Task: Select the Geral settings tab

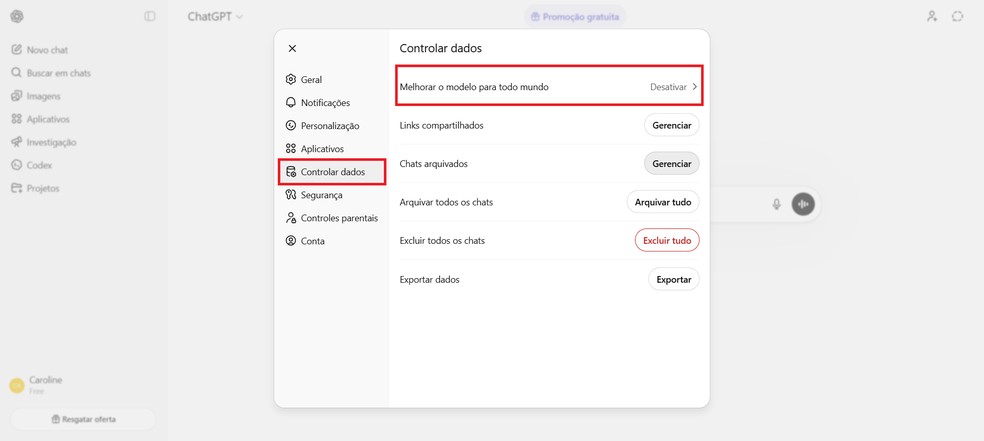Action: point(310,80)
